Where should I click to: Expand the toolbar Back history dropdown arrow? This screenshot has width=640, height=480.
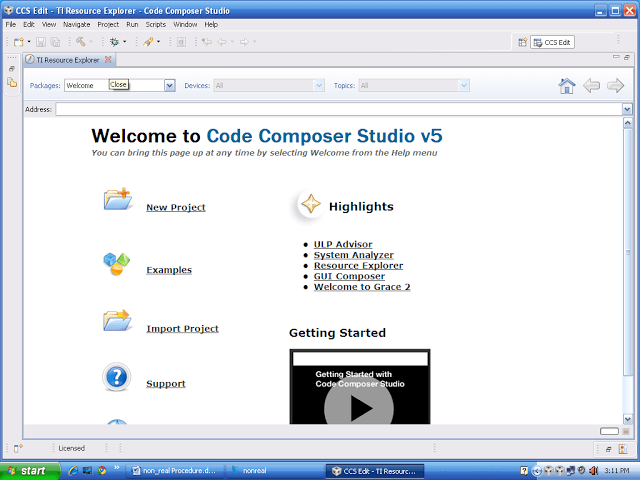tap(232, 42)
